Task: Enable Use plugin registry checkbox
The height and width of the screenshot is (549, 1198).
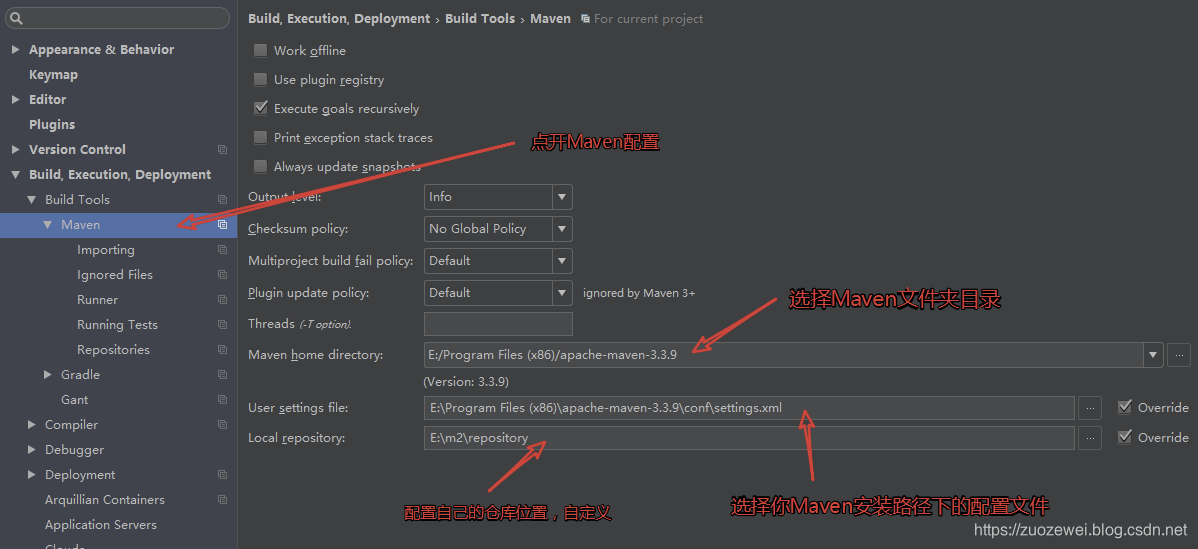Action: point(261,79)
